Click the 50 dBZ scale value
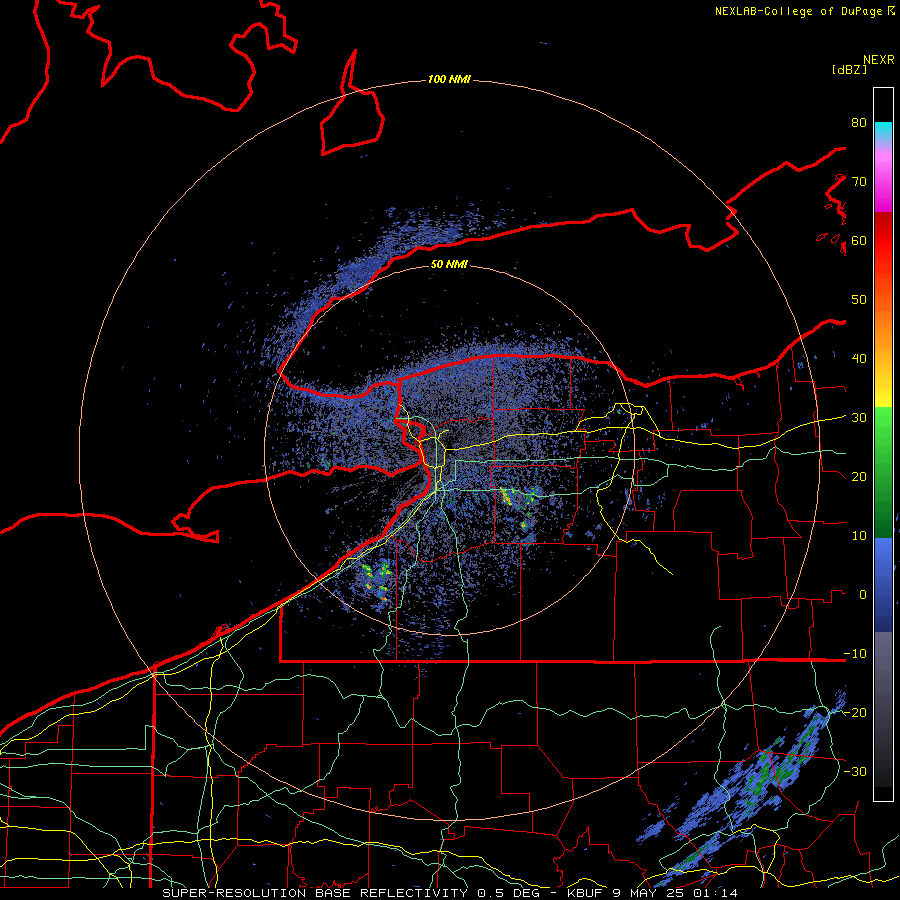900x900 pixels. [x=859, y=300]
